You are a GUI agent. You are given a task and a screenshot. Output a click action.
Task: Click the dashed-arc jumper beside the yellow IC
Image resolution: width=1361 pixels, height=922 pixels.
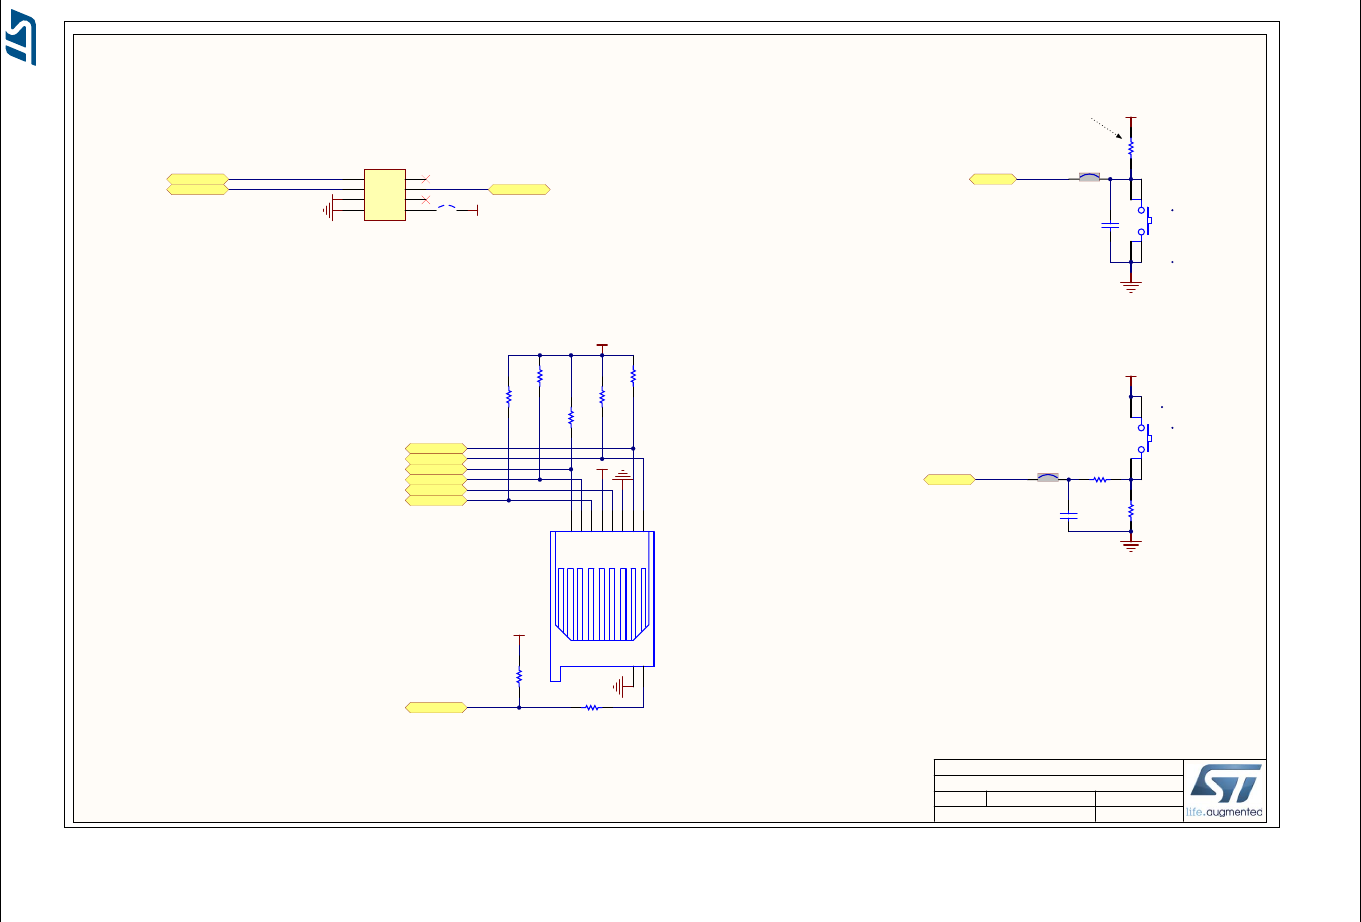446,209
